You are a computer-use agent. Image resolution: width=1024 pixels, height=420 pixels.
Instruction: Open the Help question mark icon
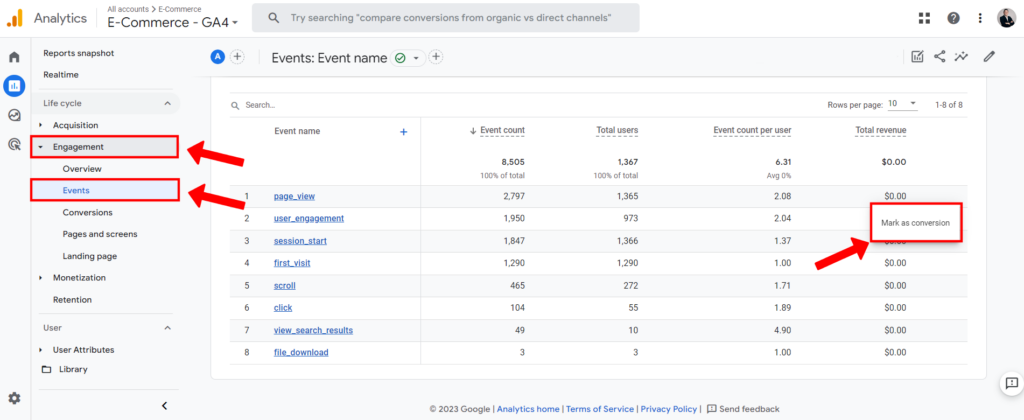click(953, 18)
